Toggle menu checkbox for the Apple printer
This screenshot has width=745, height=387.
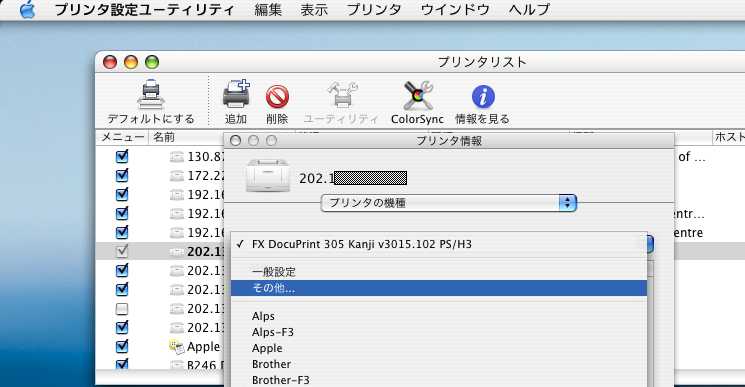point(122,346)
